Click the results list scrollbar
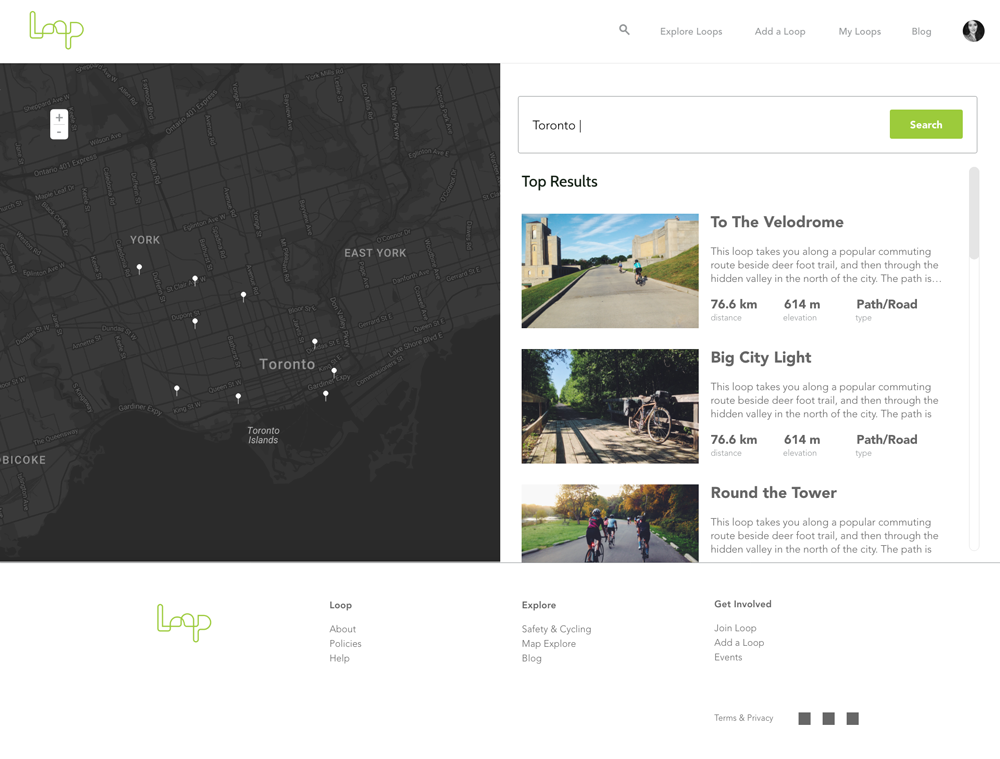This screenshot has height=759, width=1000. coord(974,213)
